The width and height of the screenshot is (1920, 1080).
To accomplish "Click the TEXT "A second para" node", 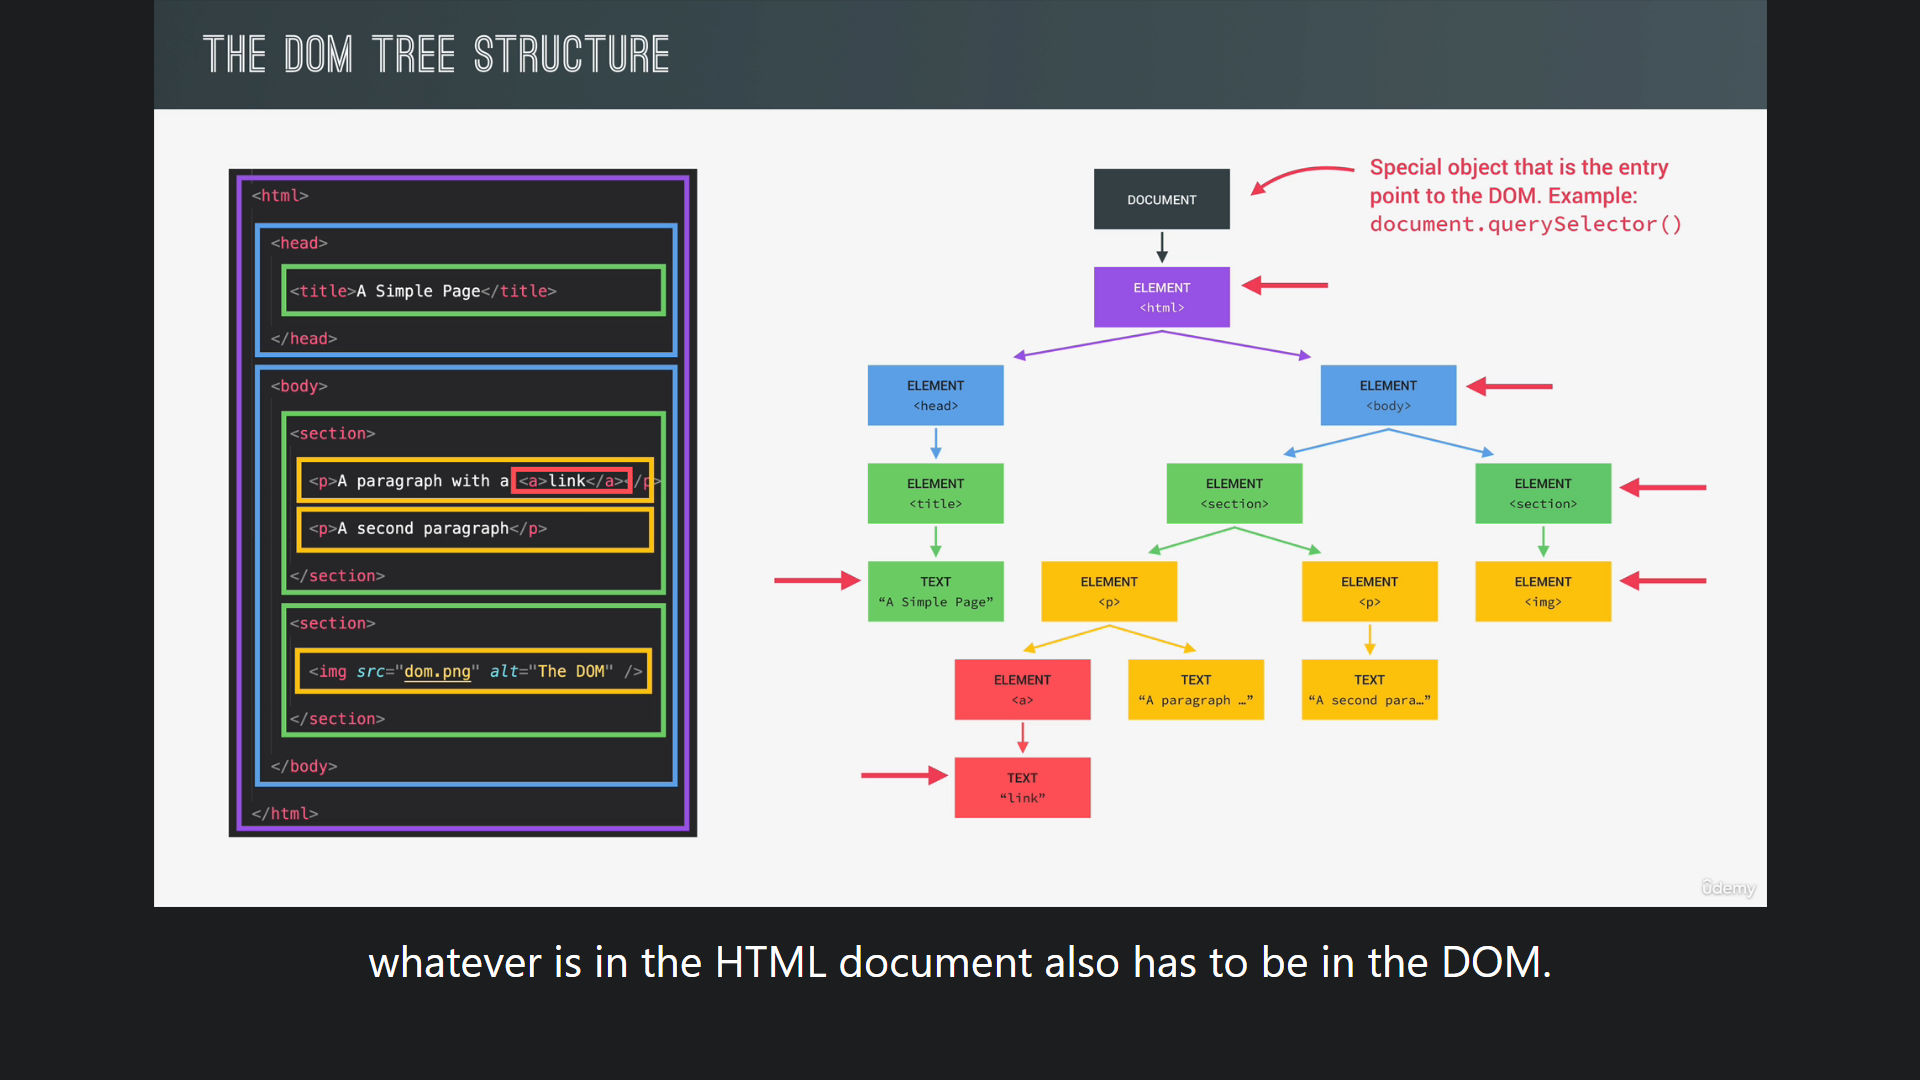I will click(x=1368, y=689).
